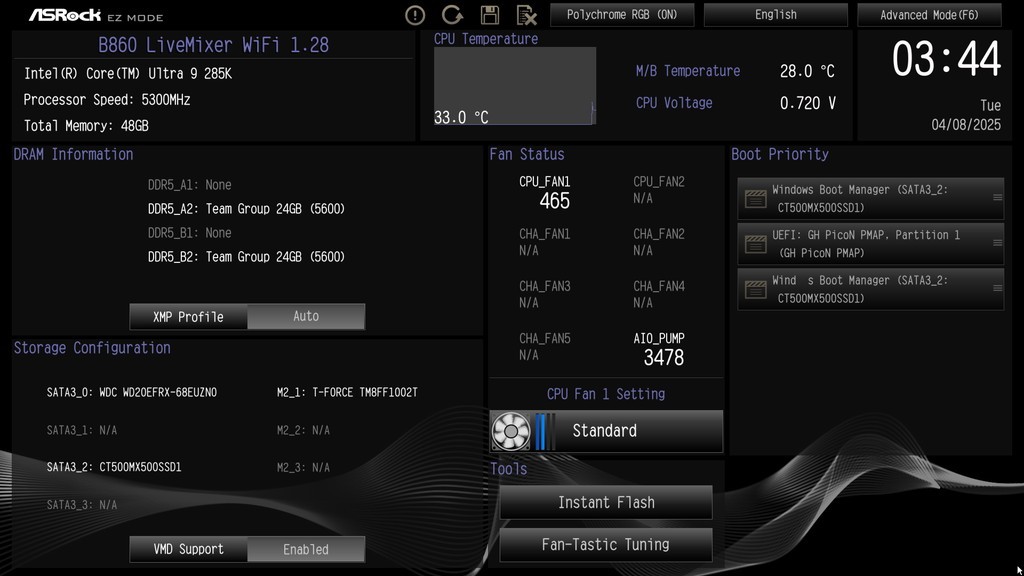Click the Storage Configuration heading

(x=92, y=348)
